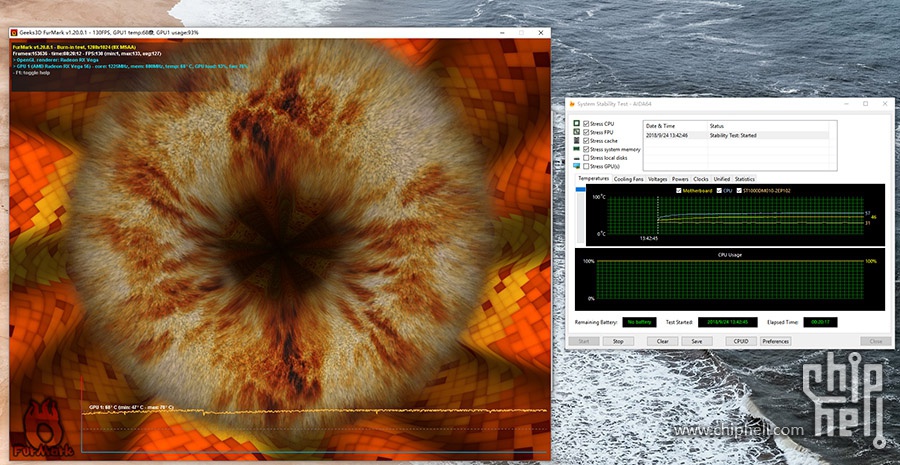Image resolution: width=900 pixels, height=465 pixels.
Task: Click the Save button
Action: tap(697, 341)
